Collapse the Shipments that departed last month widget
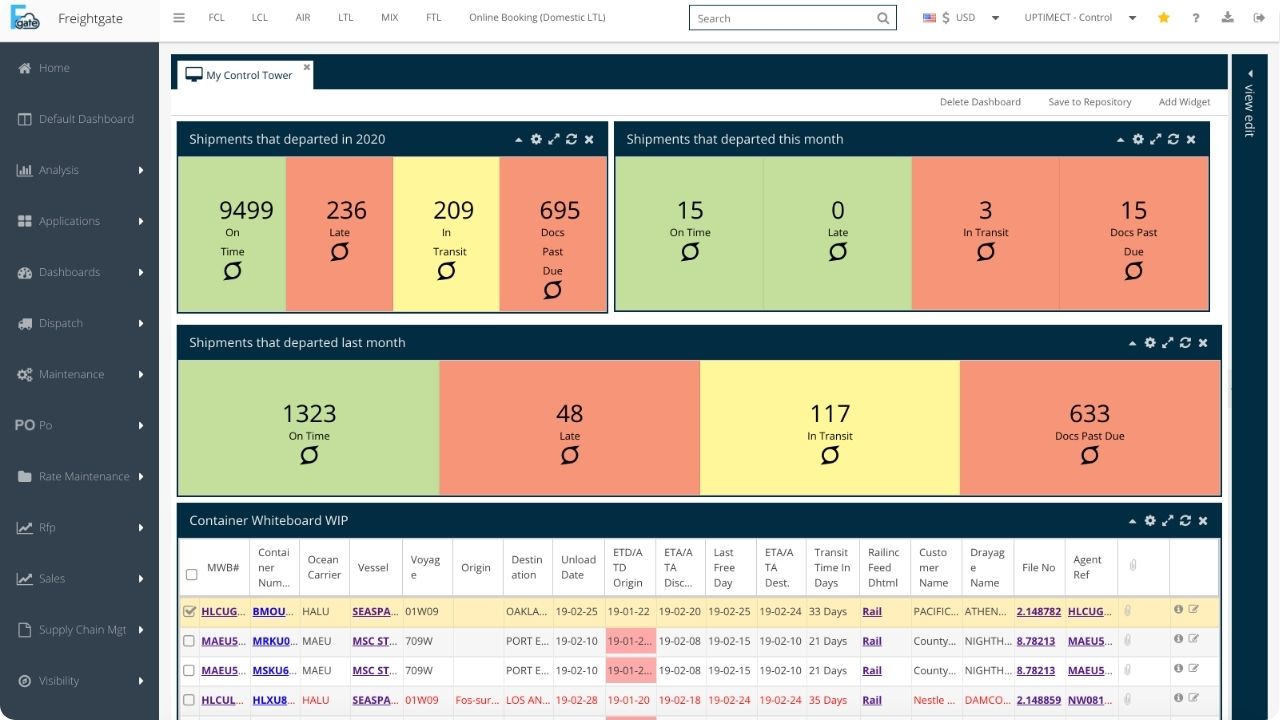The width and height of the screenshot is (1280, 720). tap(1133, 342)
